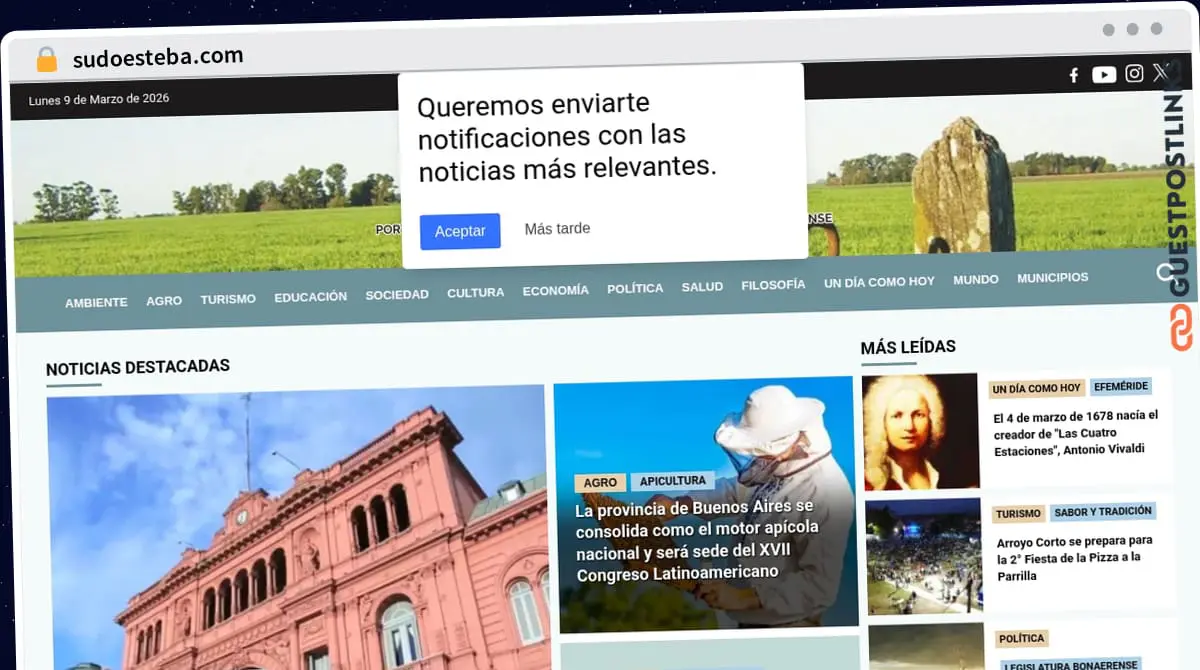This screenshot has width=1200, height=670.
Task: Open the Instagram icon
Action: click(1133, 74)
